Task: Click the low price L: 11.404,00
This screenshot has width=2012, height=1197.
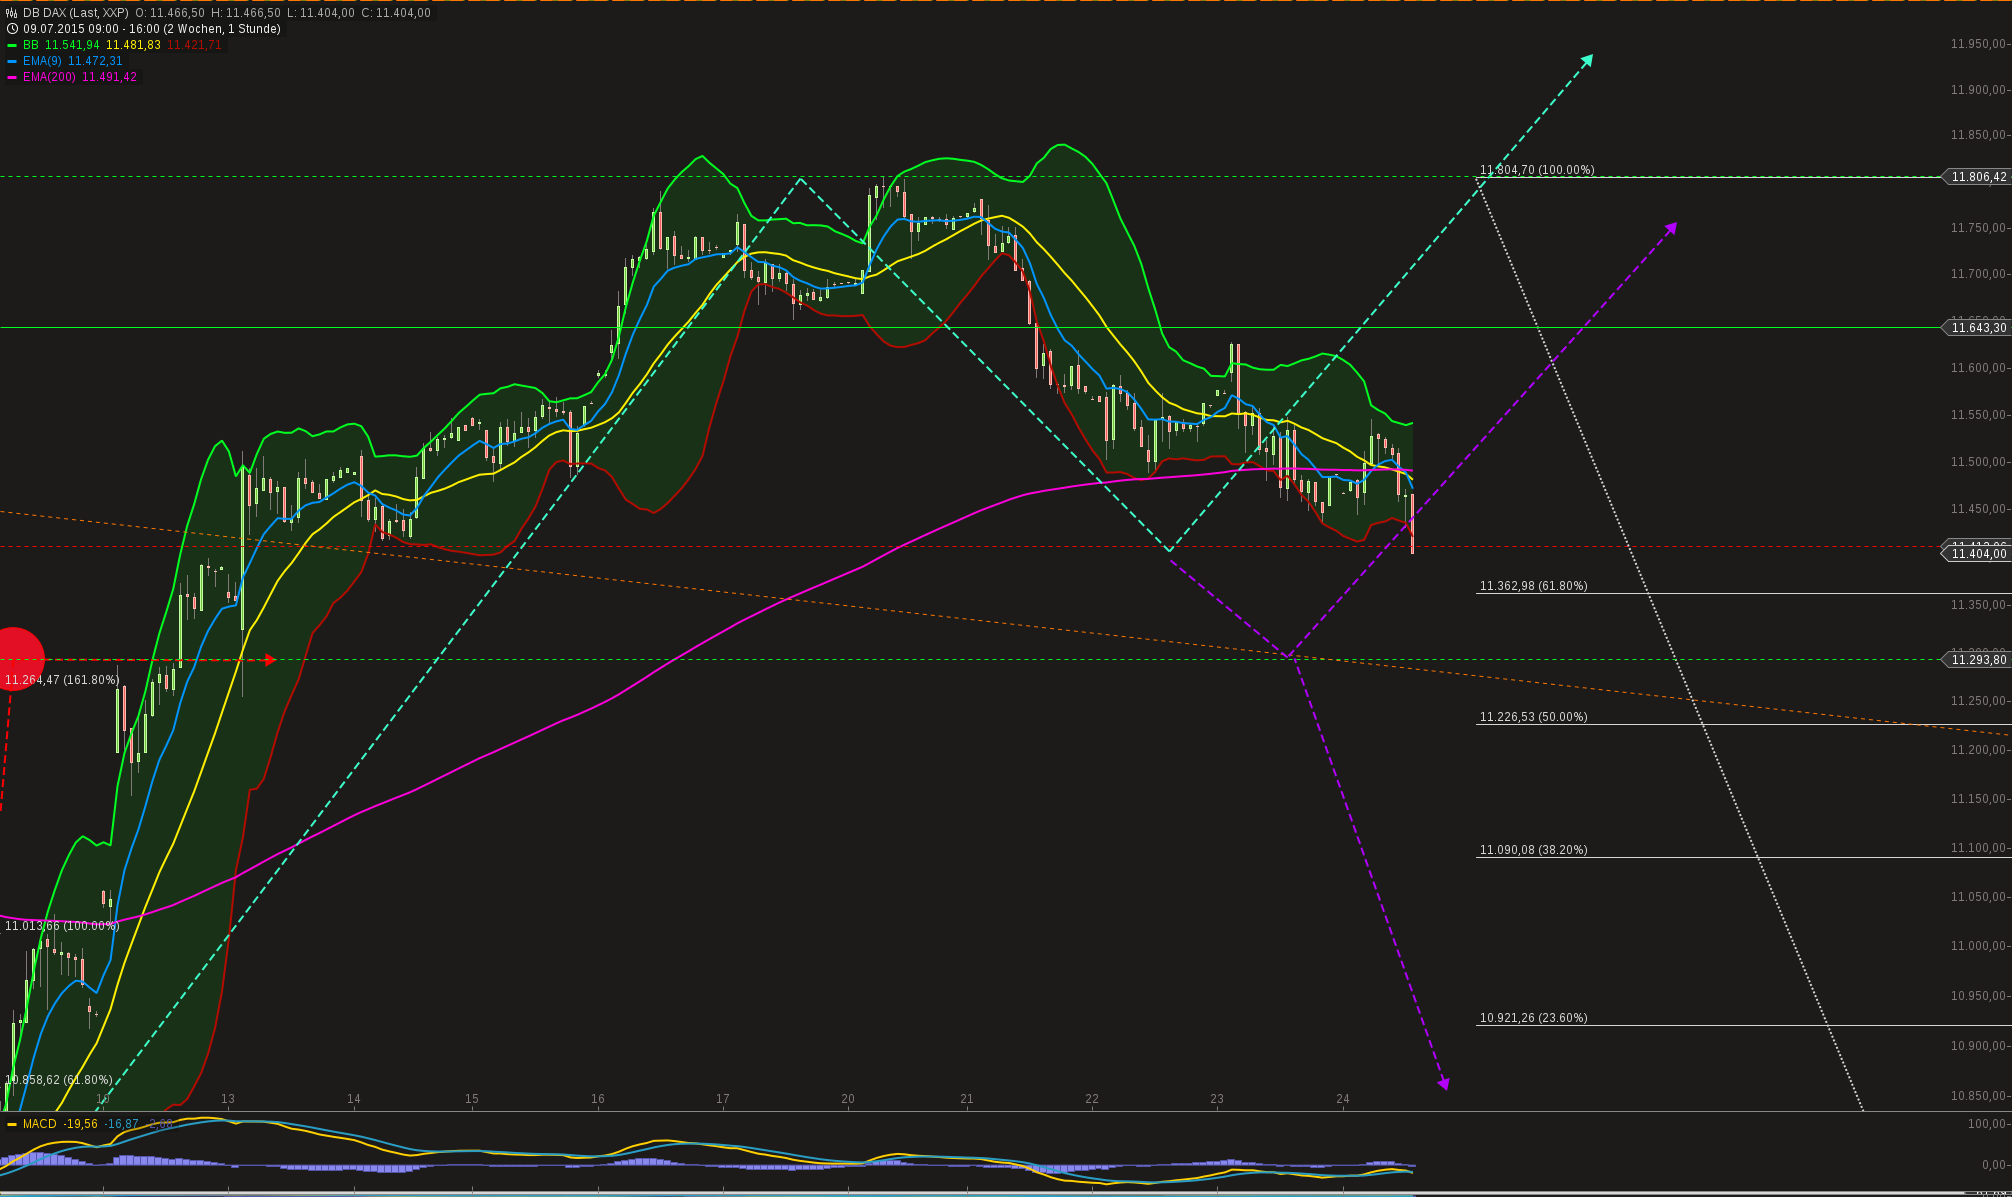Action: tap(321, 13)
